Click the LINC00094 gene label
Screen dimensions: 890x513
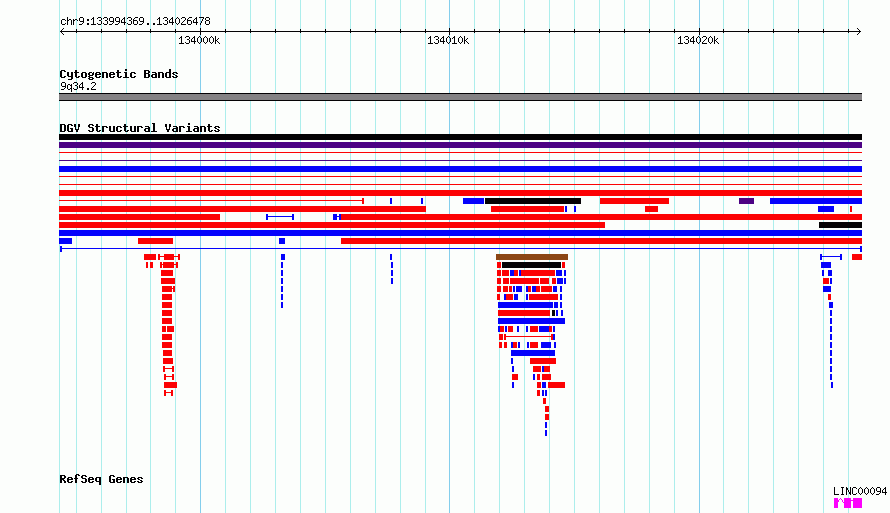point(860,491)
